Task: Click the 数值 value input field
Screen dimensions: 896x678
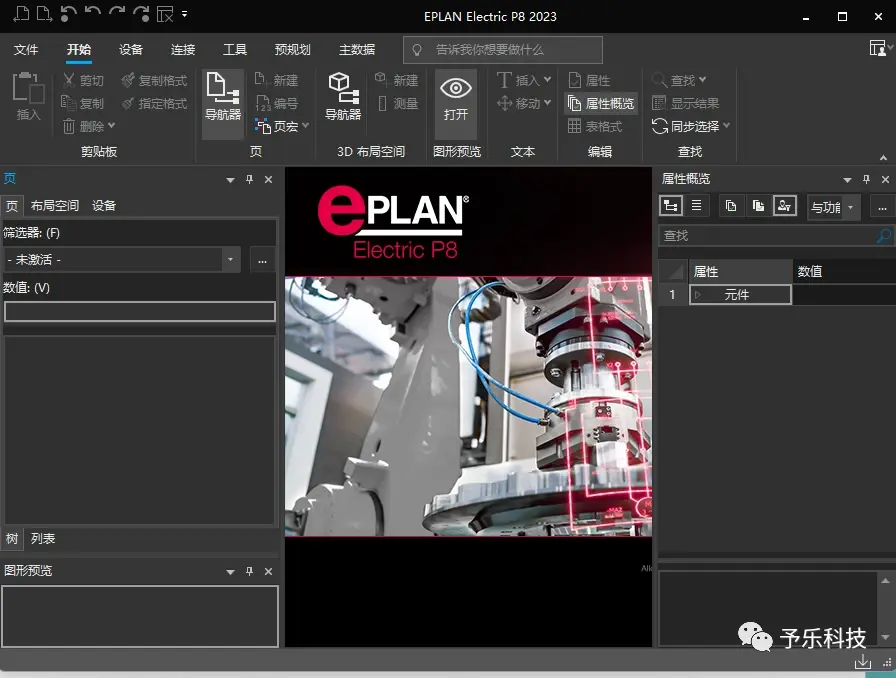Action: (140, 312)
